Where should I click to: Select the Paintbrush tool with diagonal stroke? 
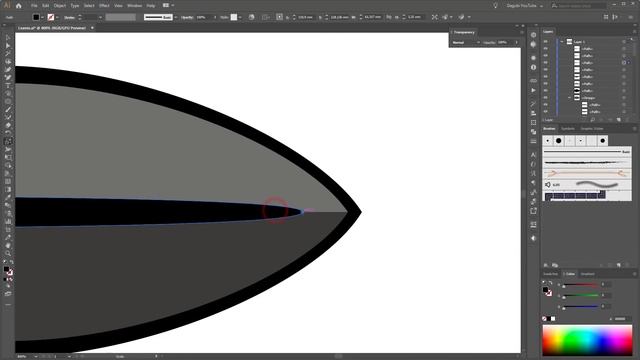[x=8, y=109]
